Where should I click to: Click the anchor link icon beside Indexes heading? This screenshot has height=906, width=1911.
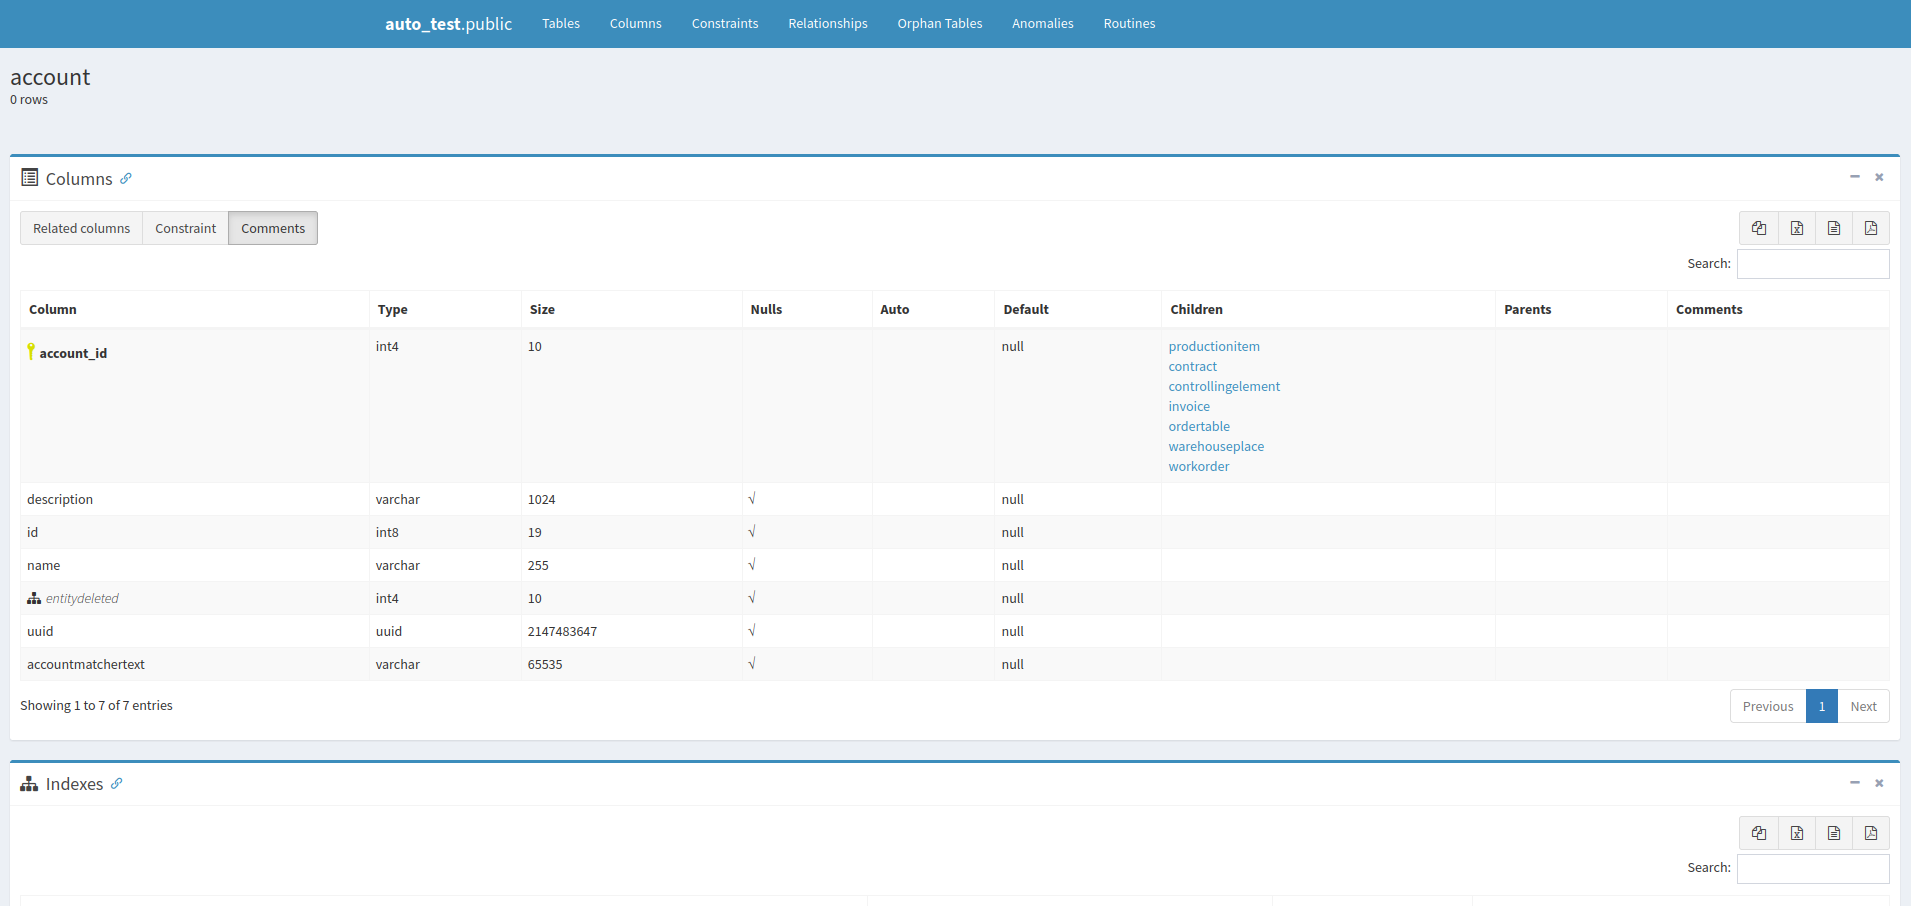tap(117, 784)
